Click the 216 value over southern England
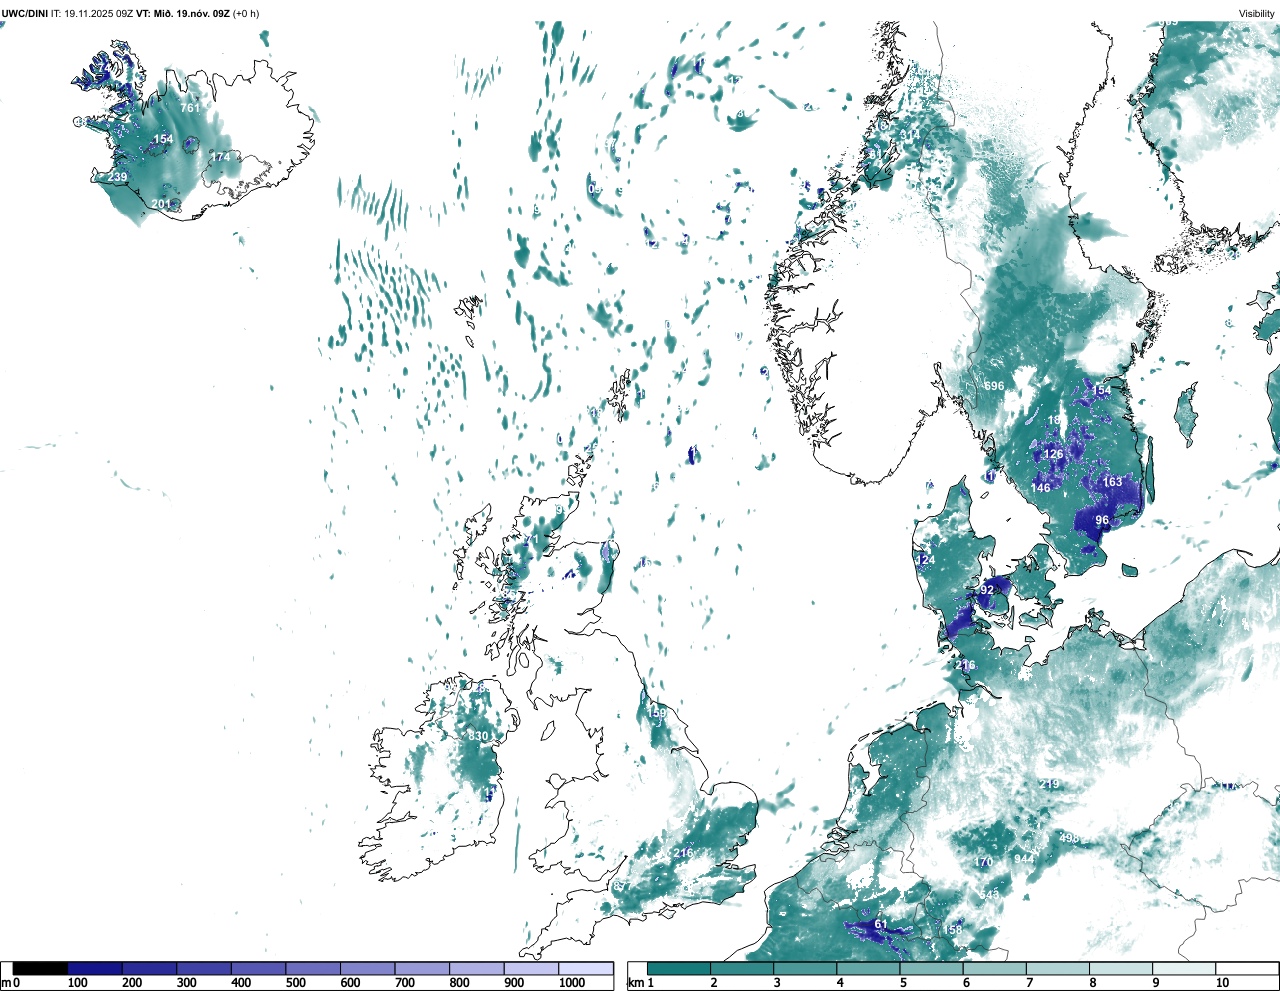 click(683, 853)
